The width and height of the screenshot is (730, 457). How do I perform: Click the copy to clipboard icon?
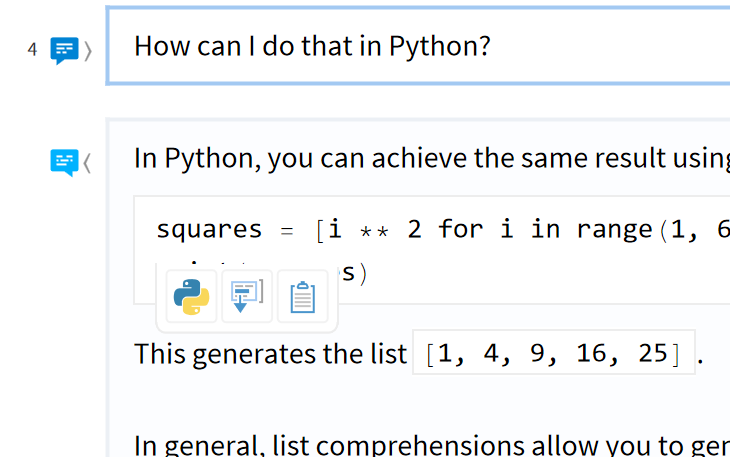(303, 296)
